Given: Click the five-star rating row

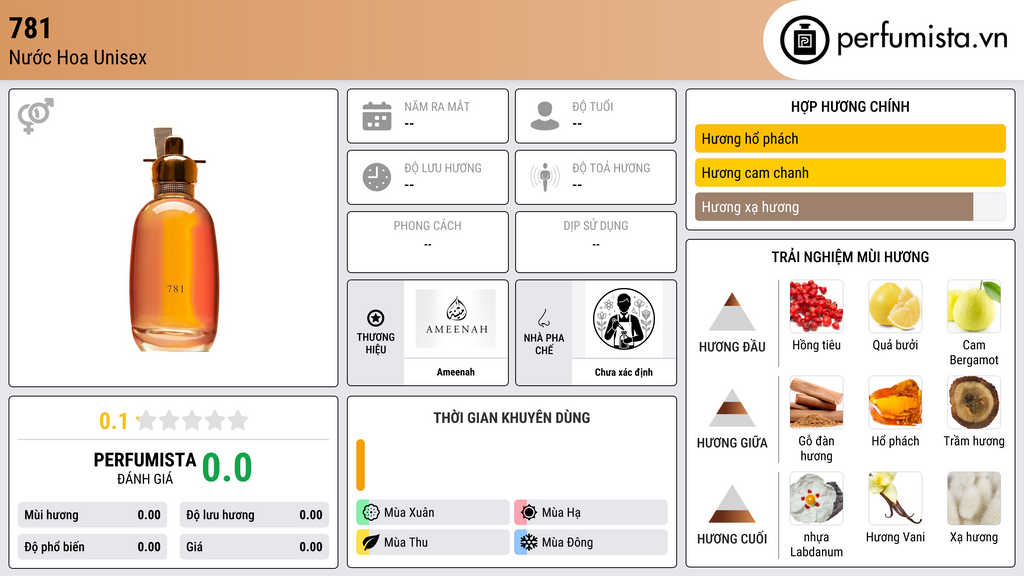Looking at the screenshot, I should (193, 420).
